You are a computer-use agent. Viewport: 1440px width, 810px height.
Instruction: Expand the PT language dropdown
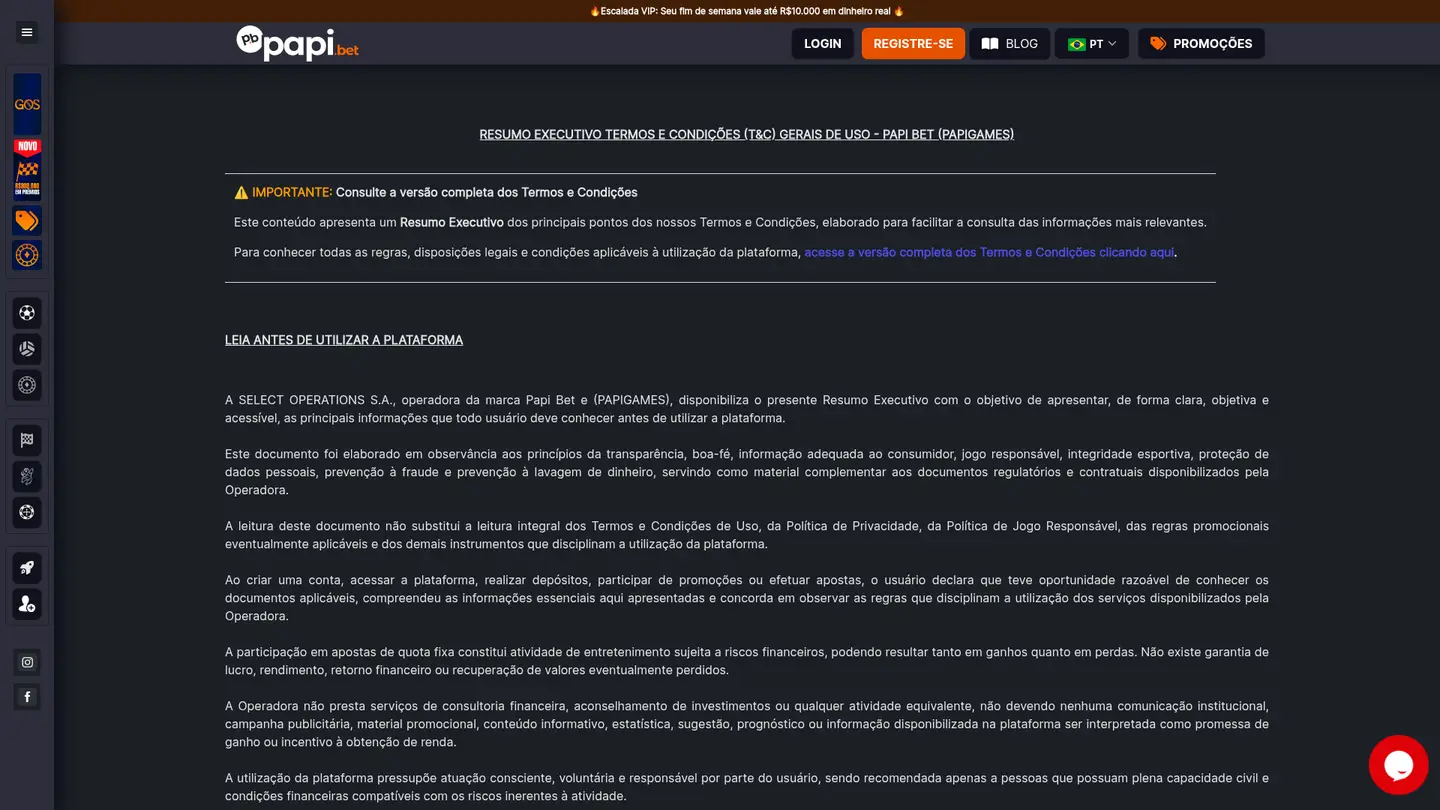(1092, 44)
